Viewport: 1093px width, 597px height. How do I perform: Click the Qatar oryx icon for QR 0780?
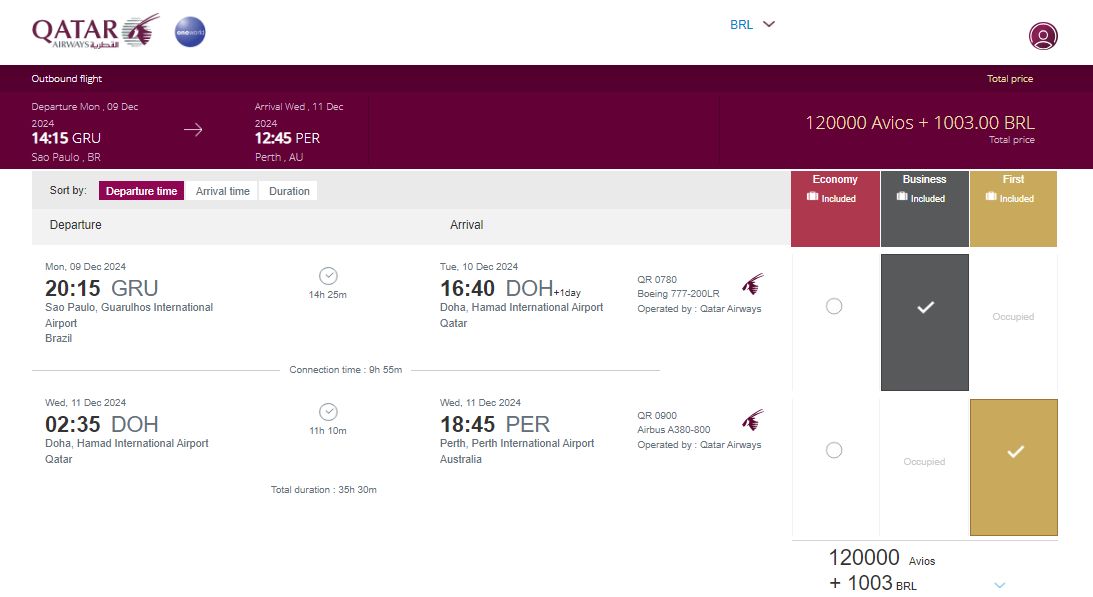click(x=753, y=285)
